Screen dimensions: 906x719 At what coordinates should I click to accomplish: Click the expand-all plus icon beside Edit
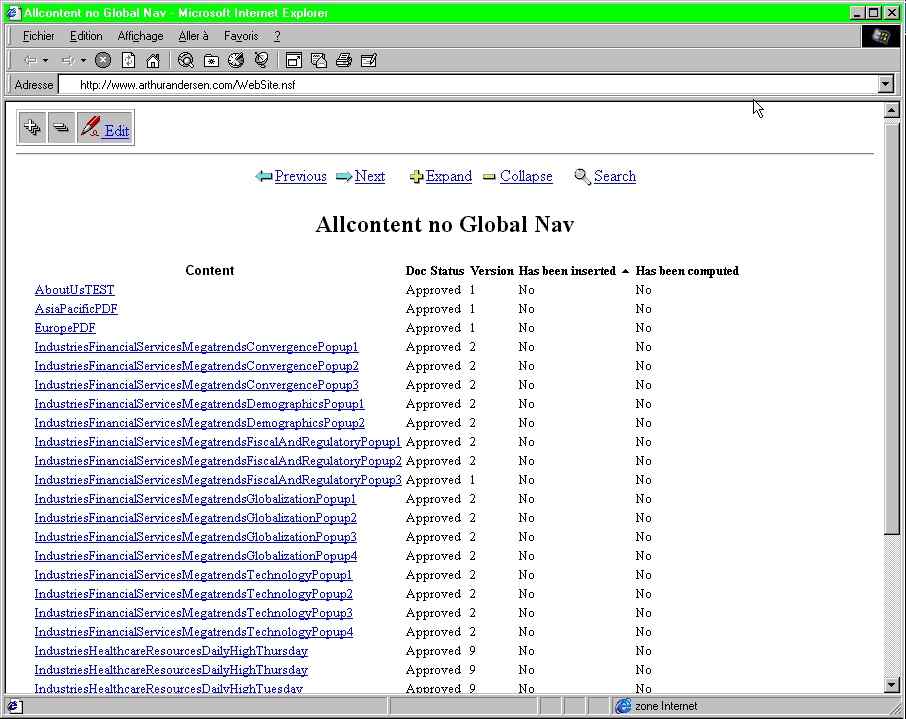[x=32, y=127]
